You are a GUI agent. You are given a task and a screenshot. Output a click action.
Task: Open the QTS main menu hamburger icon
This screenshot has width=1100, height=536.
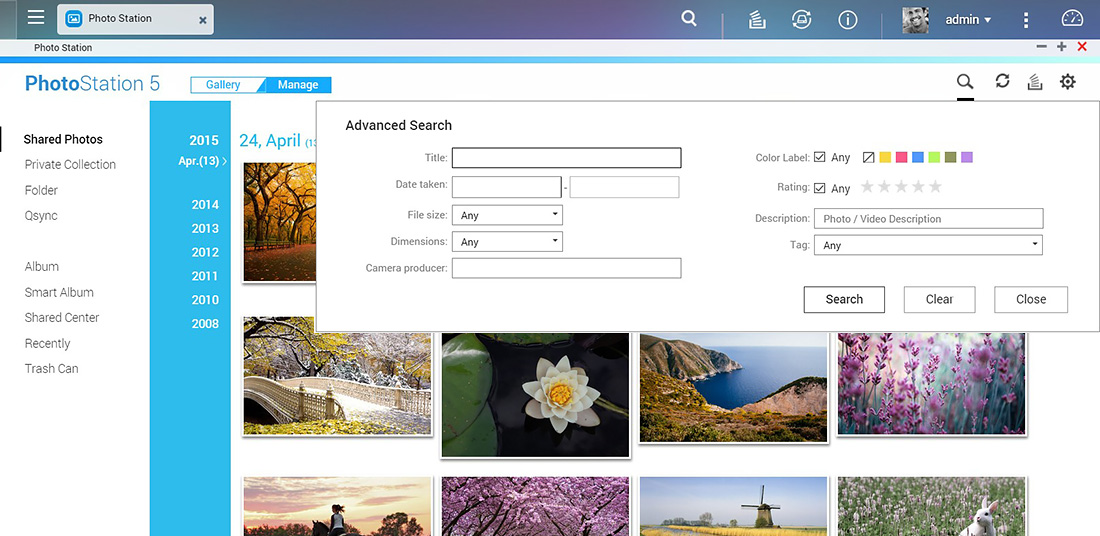[36, 18]
